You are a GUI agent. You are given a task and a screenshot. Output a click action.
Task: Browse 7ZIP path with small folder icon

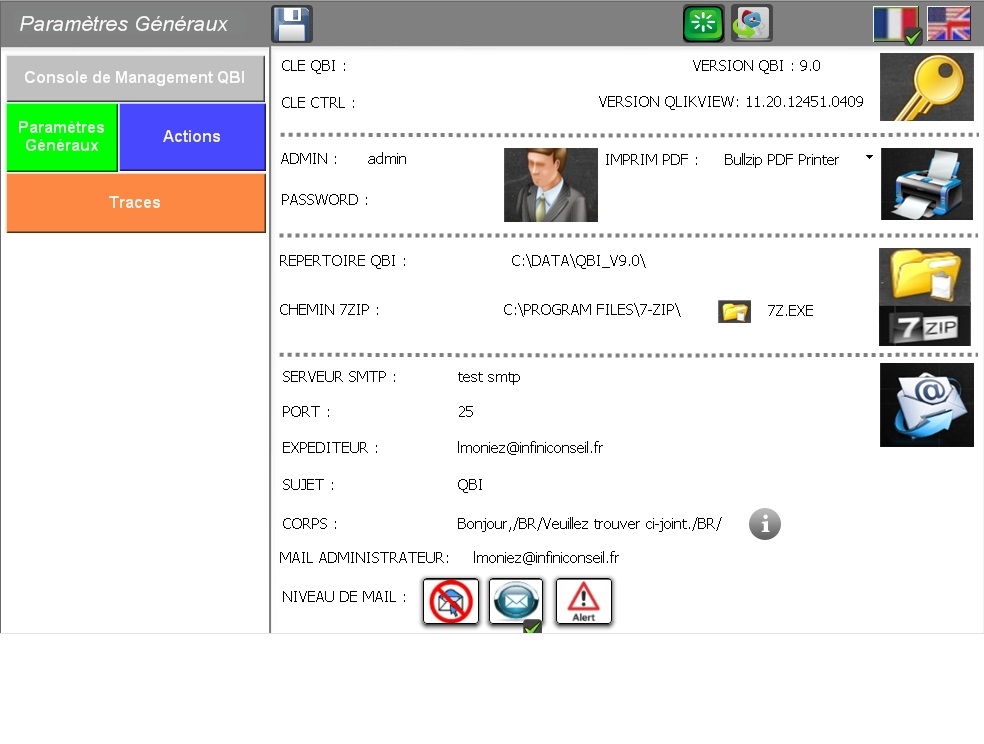pyautogui.click(x=734, y=311)
